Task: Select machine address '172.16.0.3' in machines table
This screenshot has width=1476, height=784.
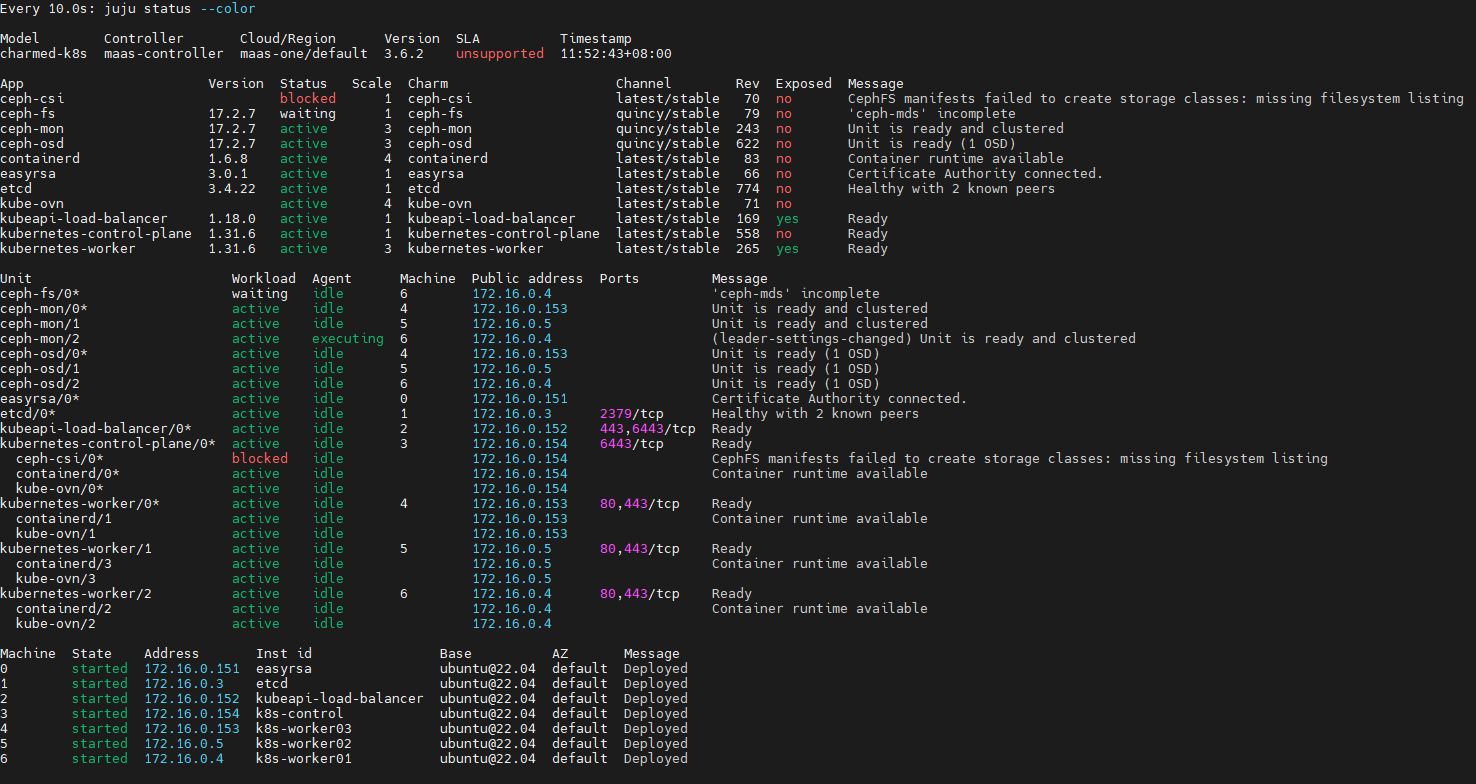Action: click(x=184, y=684)
